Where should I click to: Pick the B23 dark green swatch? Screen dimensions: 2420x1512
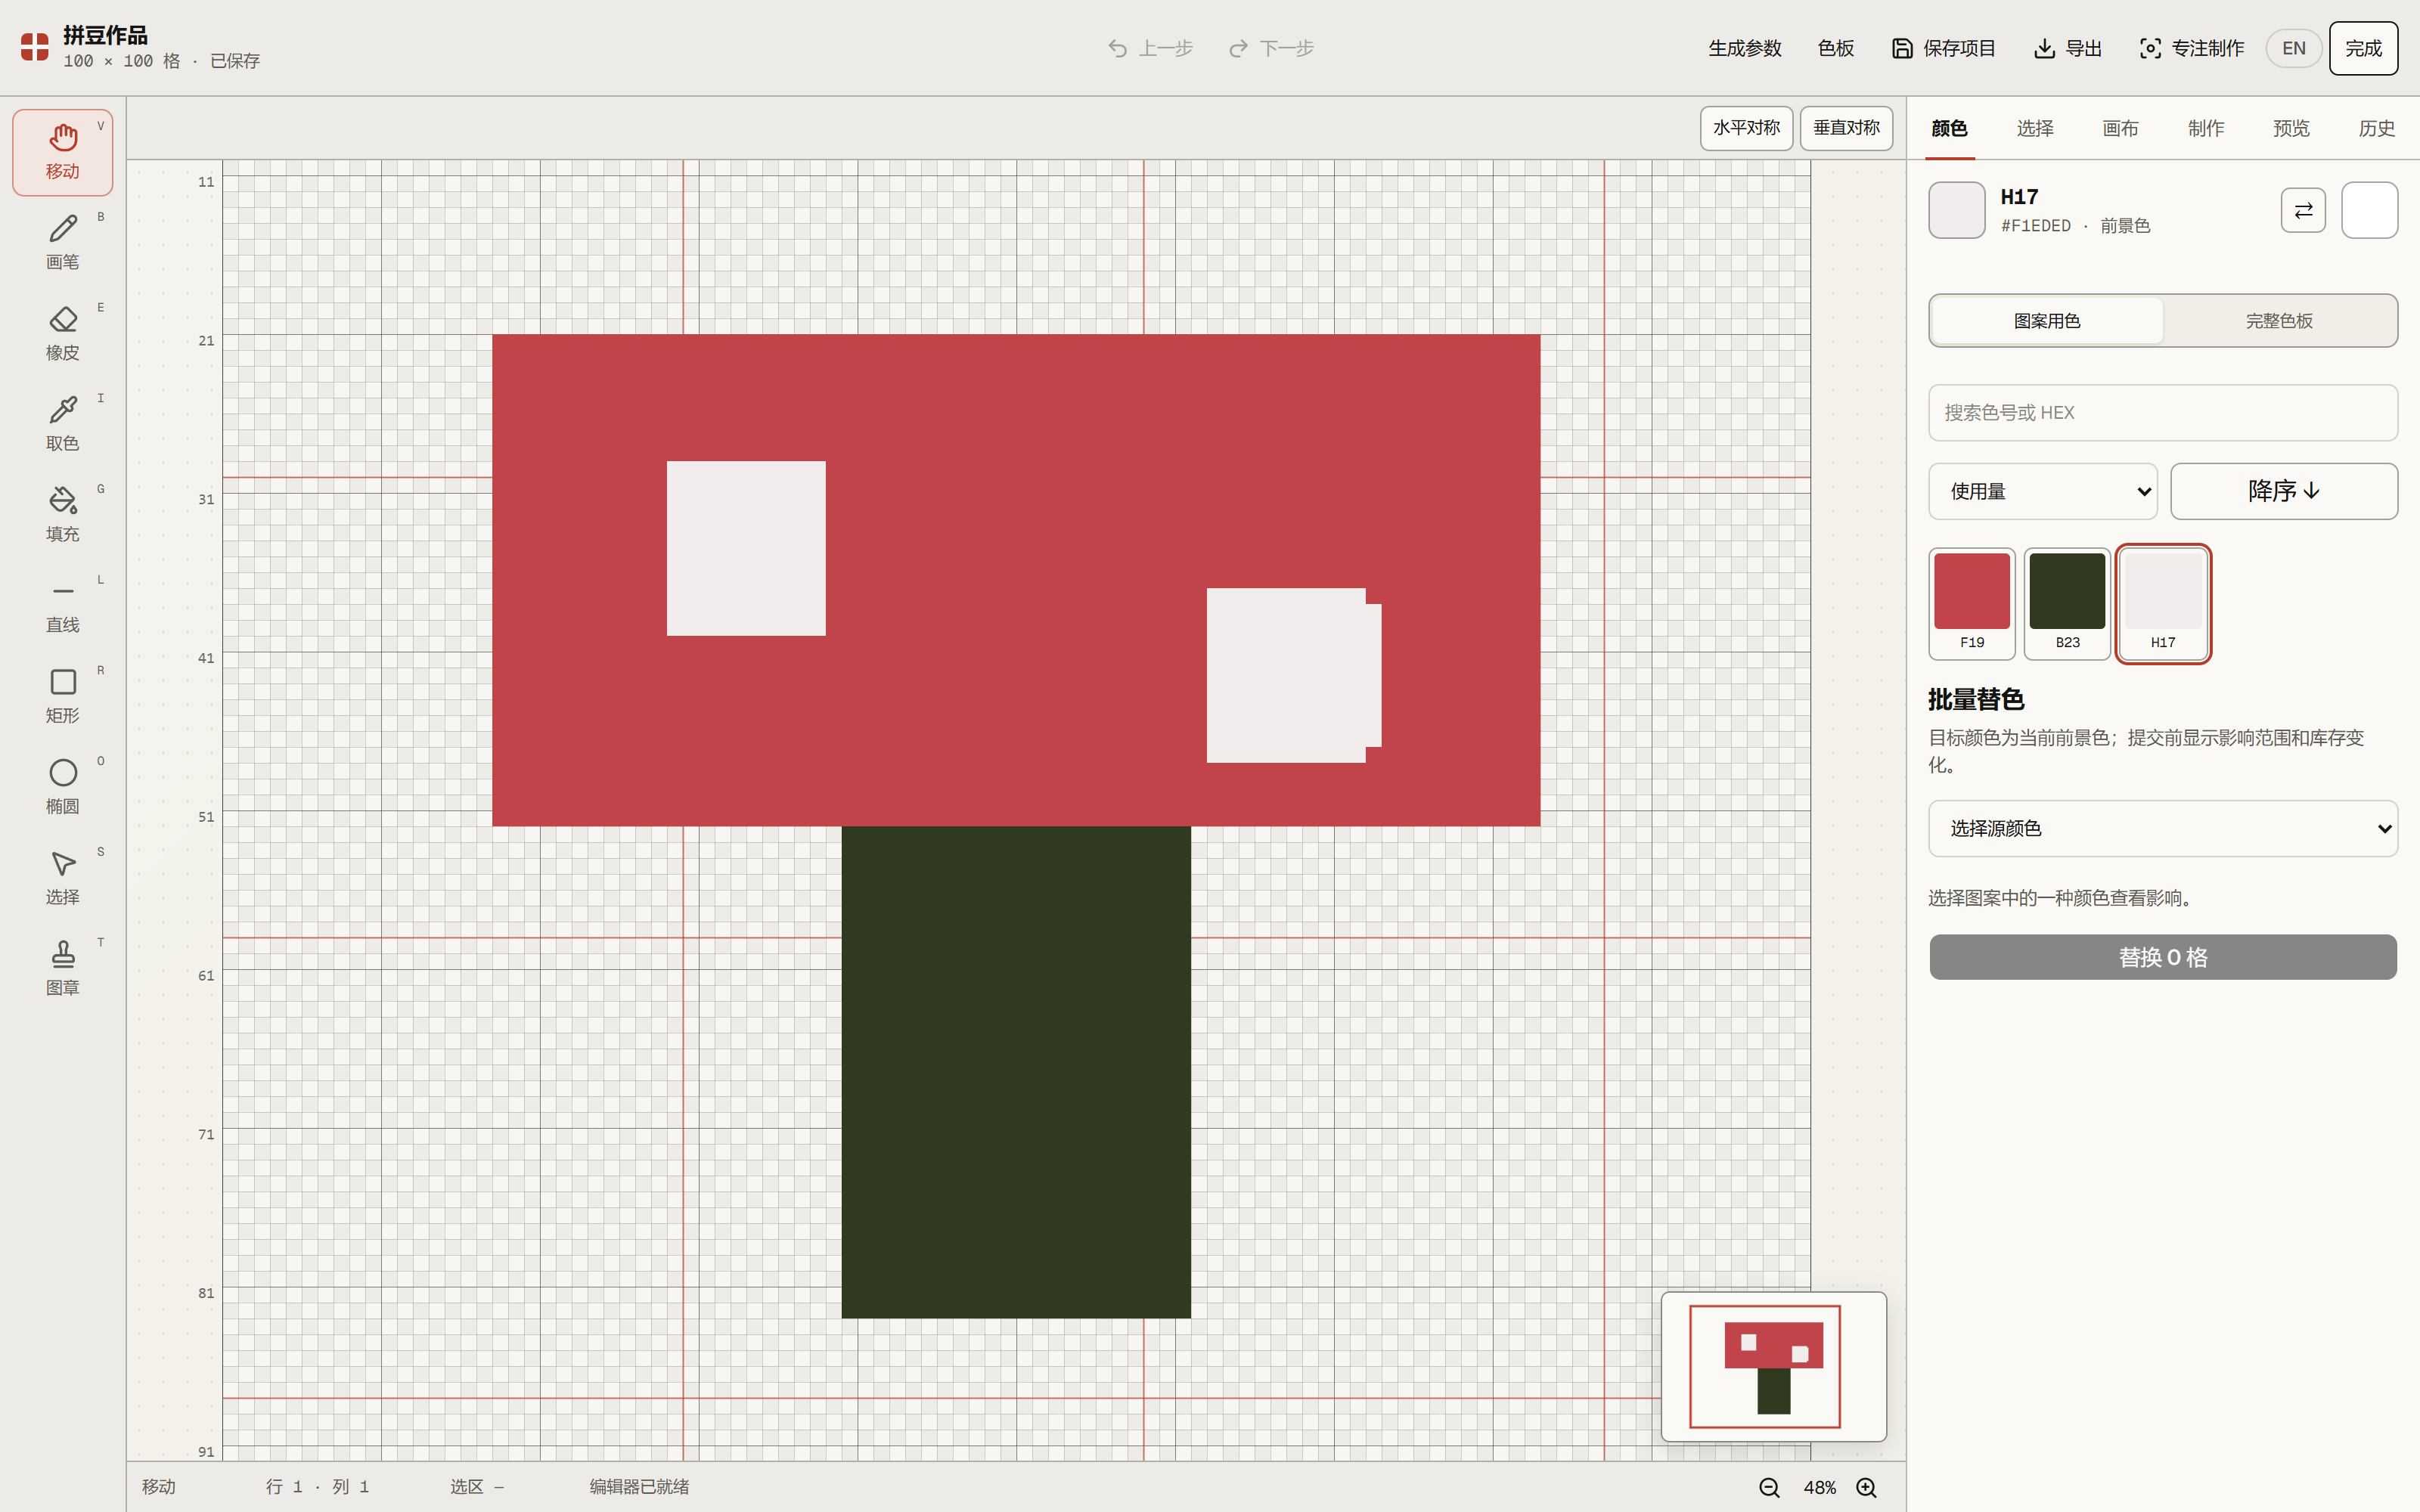pyautogui.click(x=2067, y=603)
